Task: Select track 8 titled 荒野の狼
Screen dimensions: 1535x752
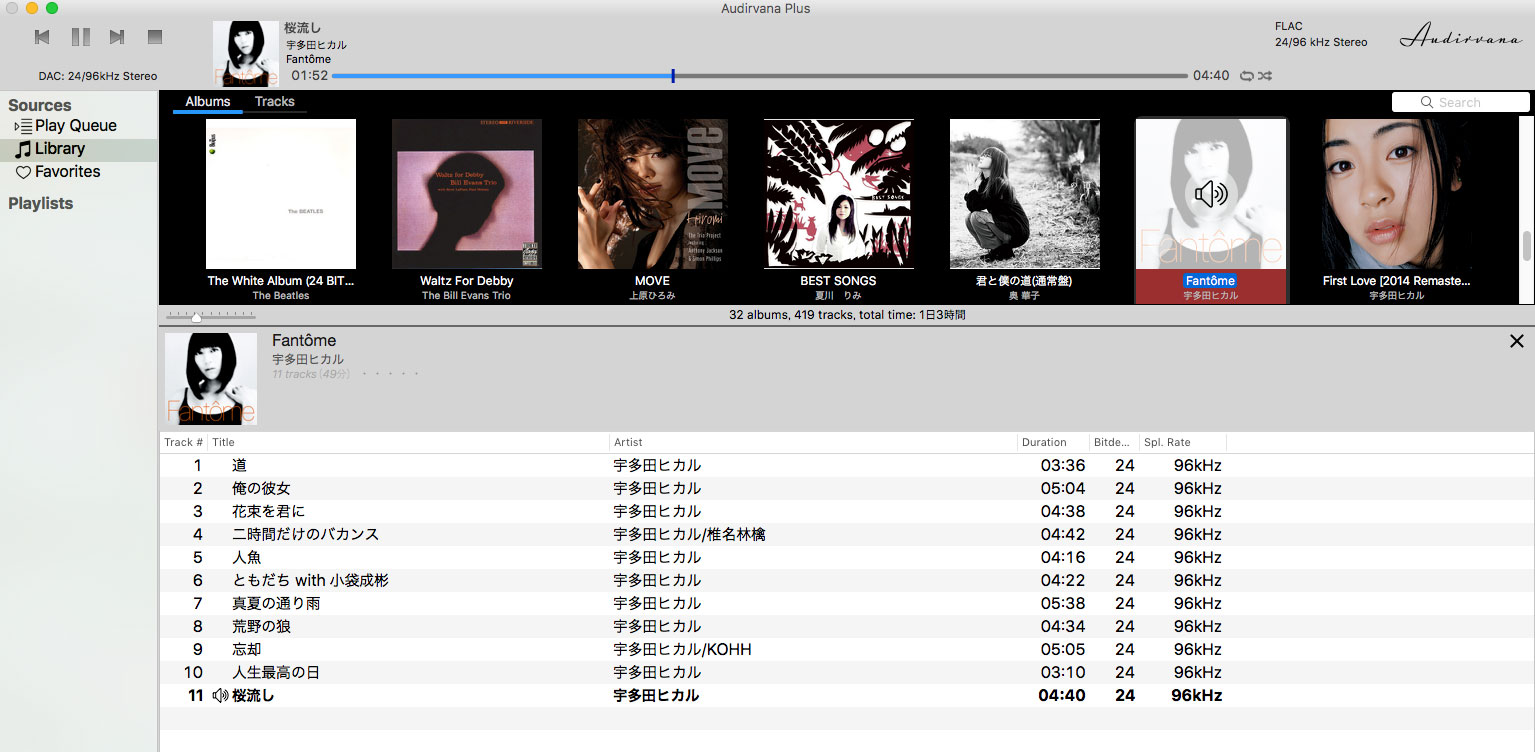Action: pos(846,626)
